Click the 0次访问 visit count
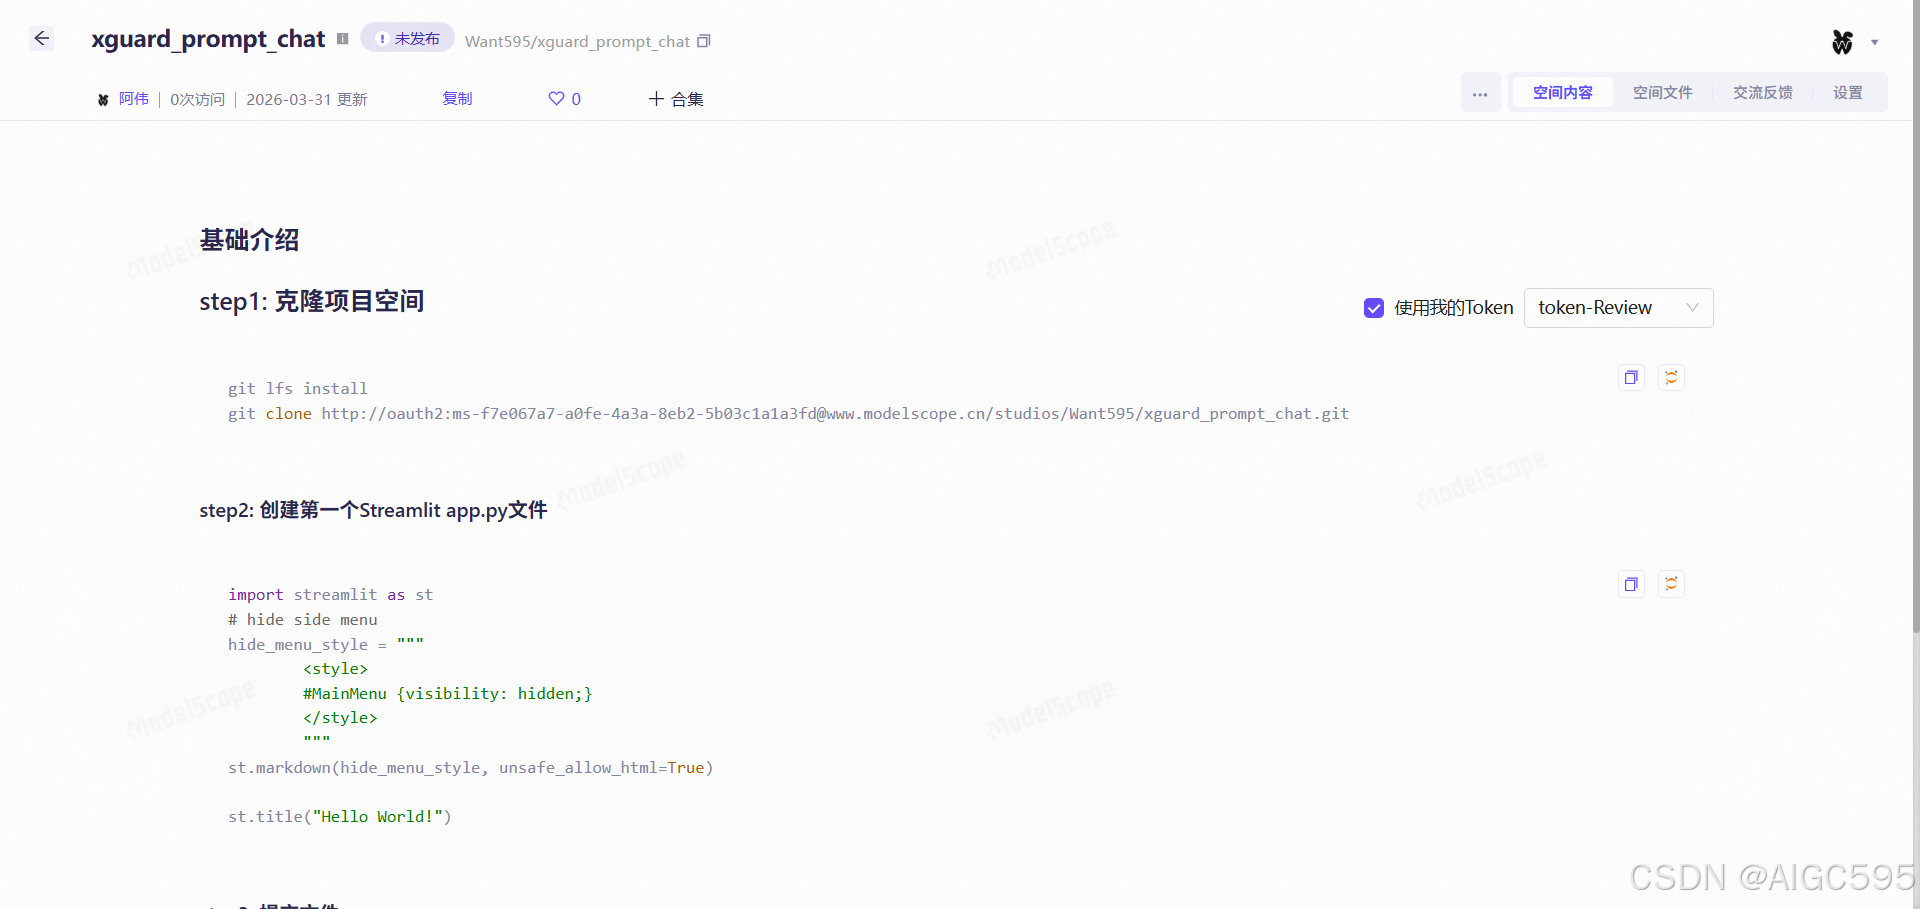This screenshot has height=909, width=1920. (x=197, y=99)
